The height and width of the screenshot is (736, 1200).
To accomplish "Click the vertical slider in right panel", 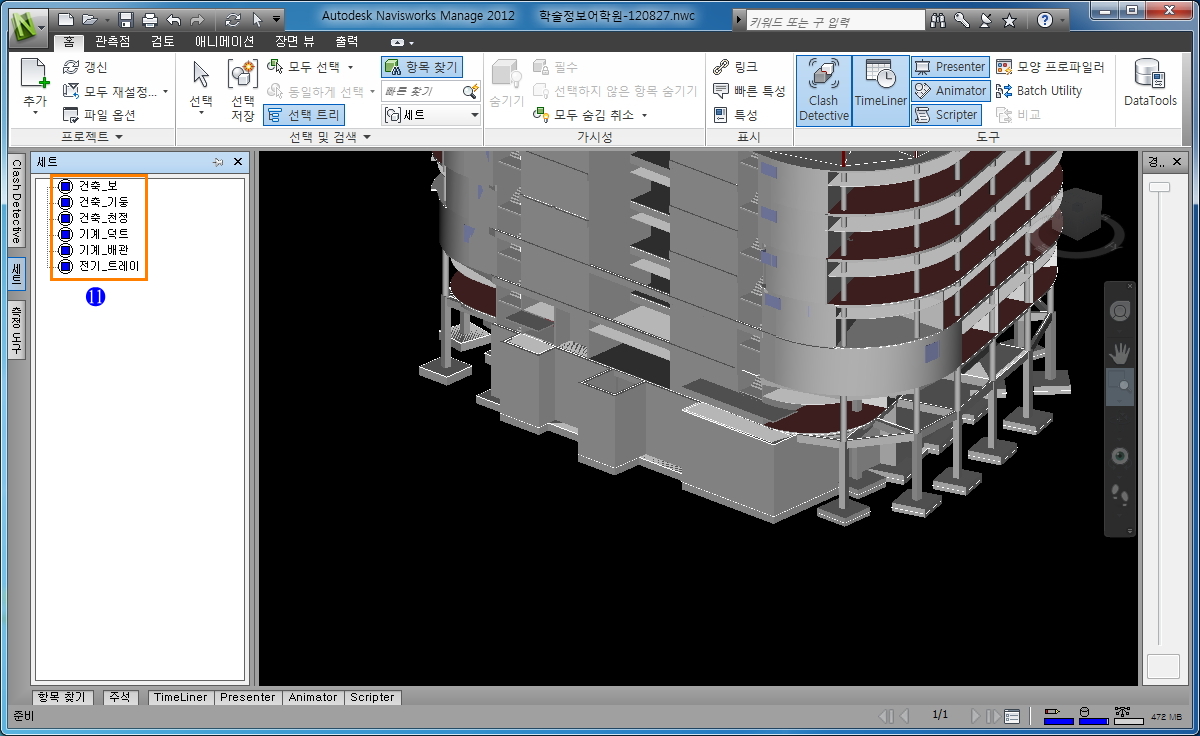I will 1159,187.
